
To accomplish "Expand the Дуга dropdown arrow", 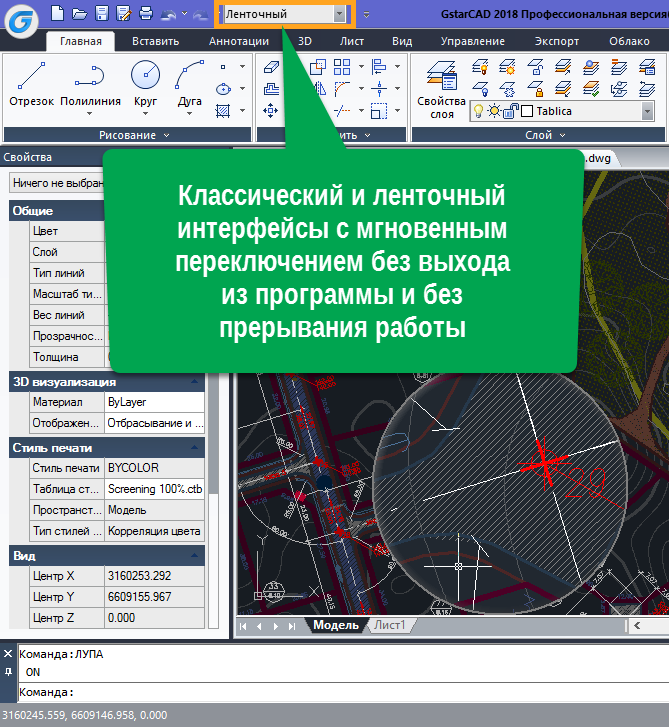I will [x=189, y=113].
